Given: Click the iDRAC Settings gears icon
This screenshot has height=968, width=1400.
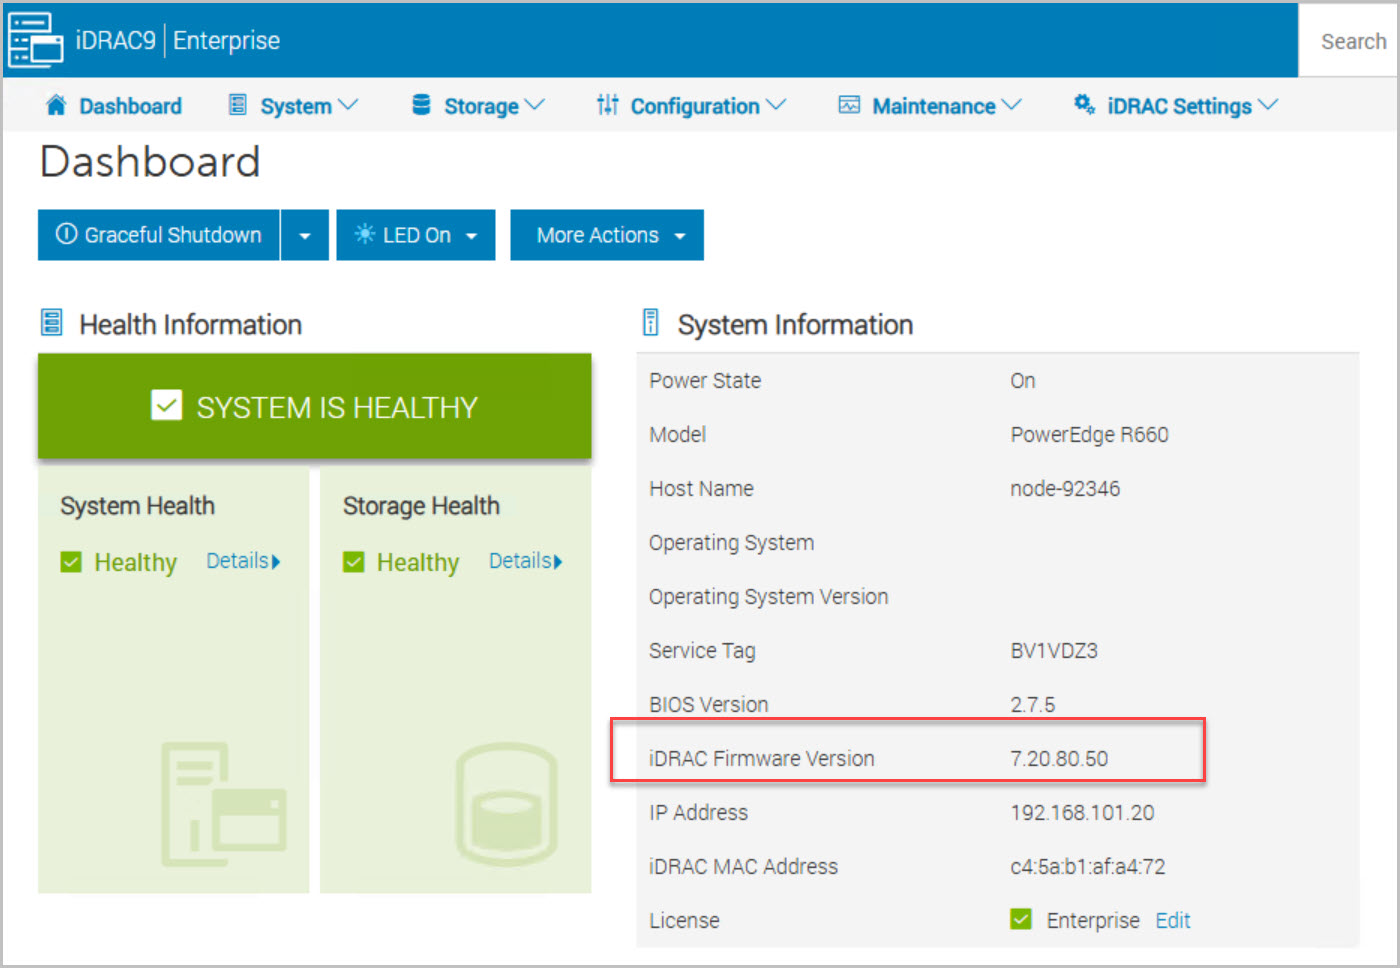Looking at the screenshot, I should (1084, 104).
